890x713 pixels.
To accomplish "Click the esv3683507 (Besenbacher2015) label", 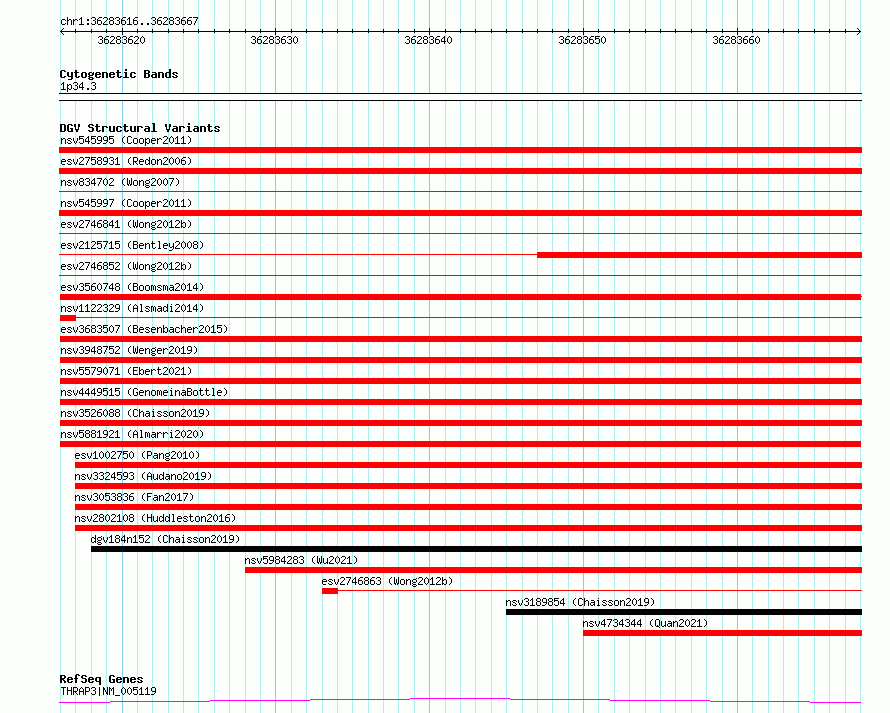I will [144, 329].
